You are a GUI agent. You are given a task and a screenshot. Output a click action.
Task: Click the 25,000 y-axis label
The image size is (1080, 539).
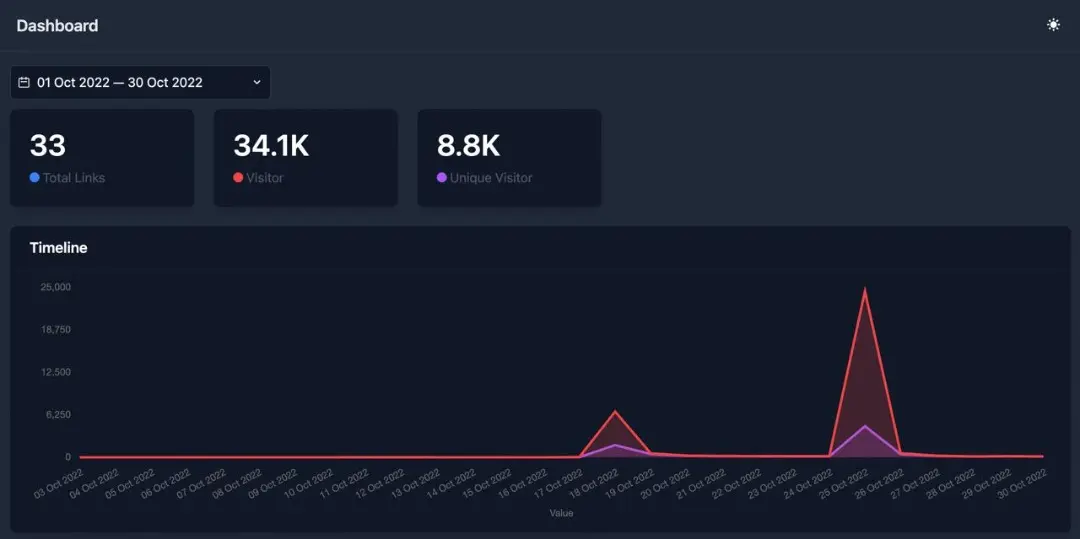54,287
